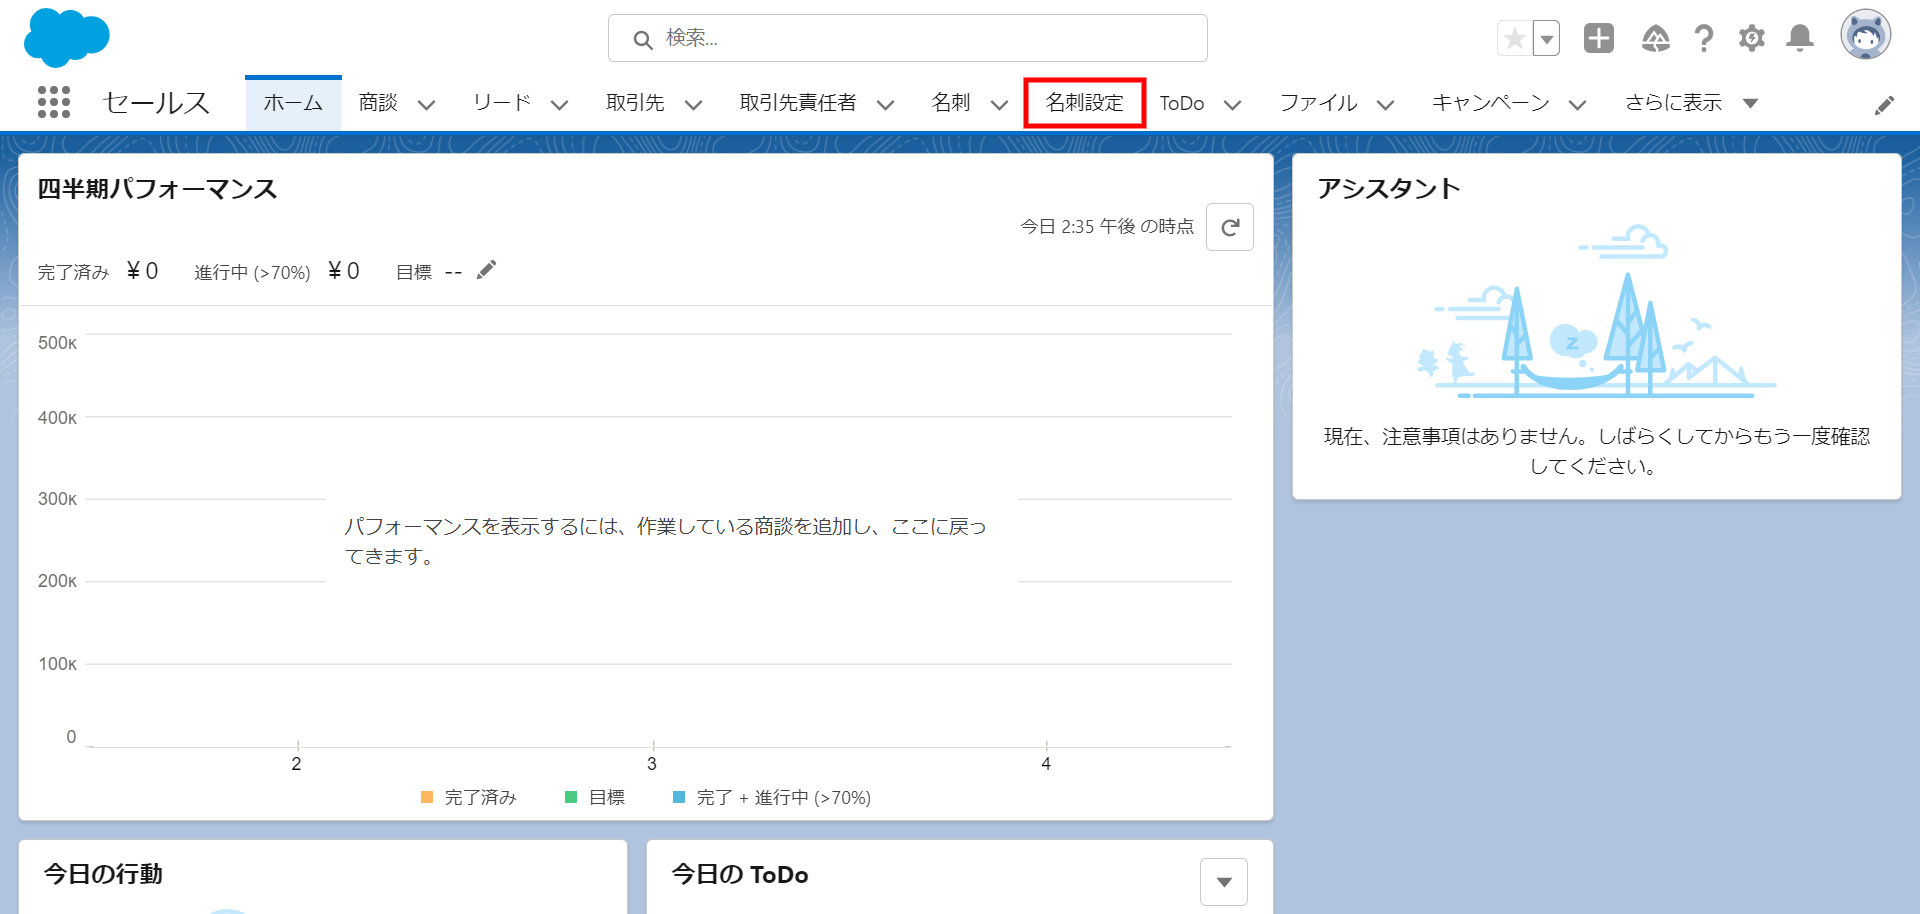
Task: Open the 取引先責任者 tab
Action: pos(797,103)
